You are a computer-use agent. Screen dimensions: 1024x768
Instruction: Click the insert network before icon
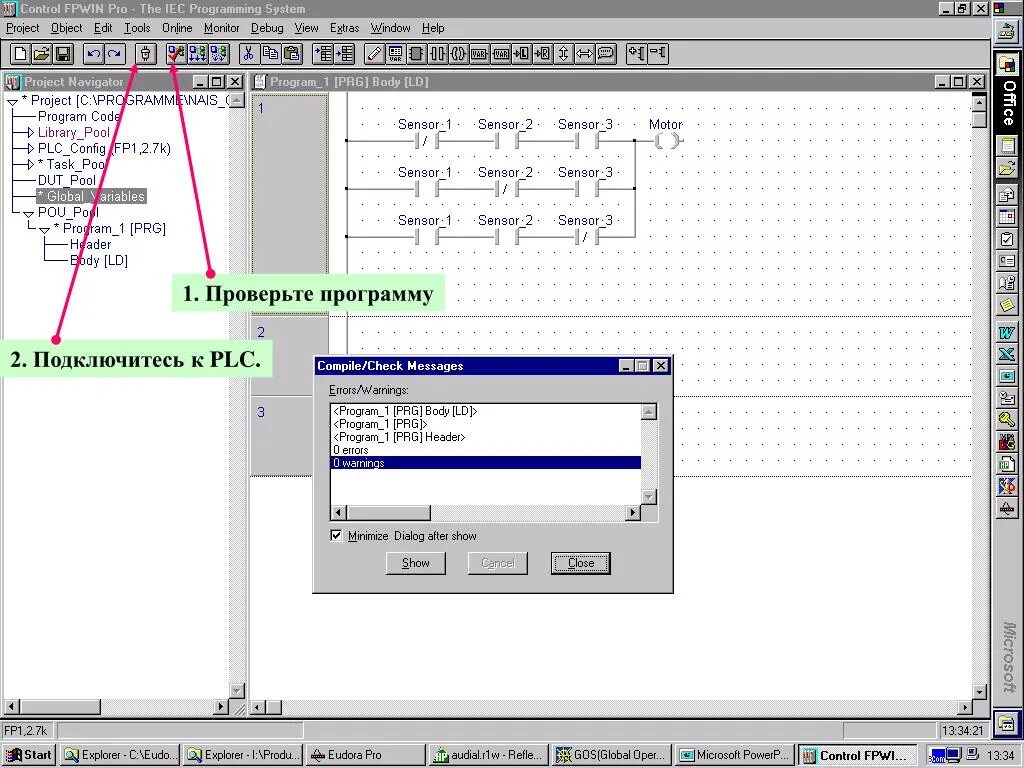(x=323, y=54)
